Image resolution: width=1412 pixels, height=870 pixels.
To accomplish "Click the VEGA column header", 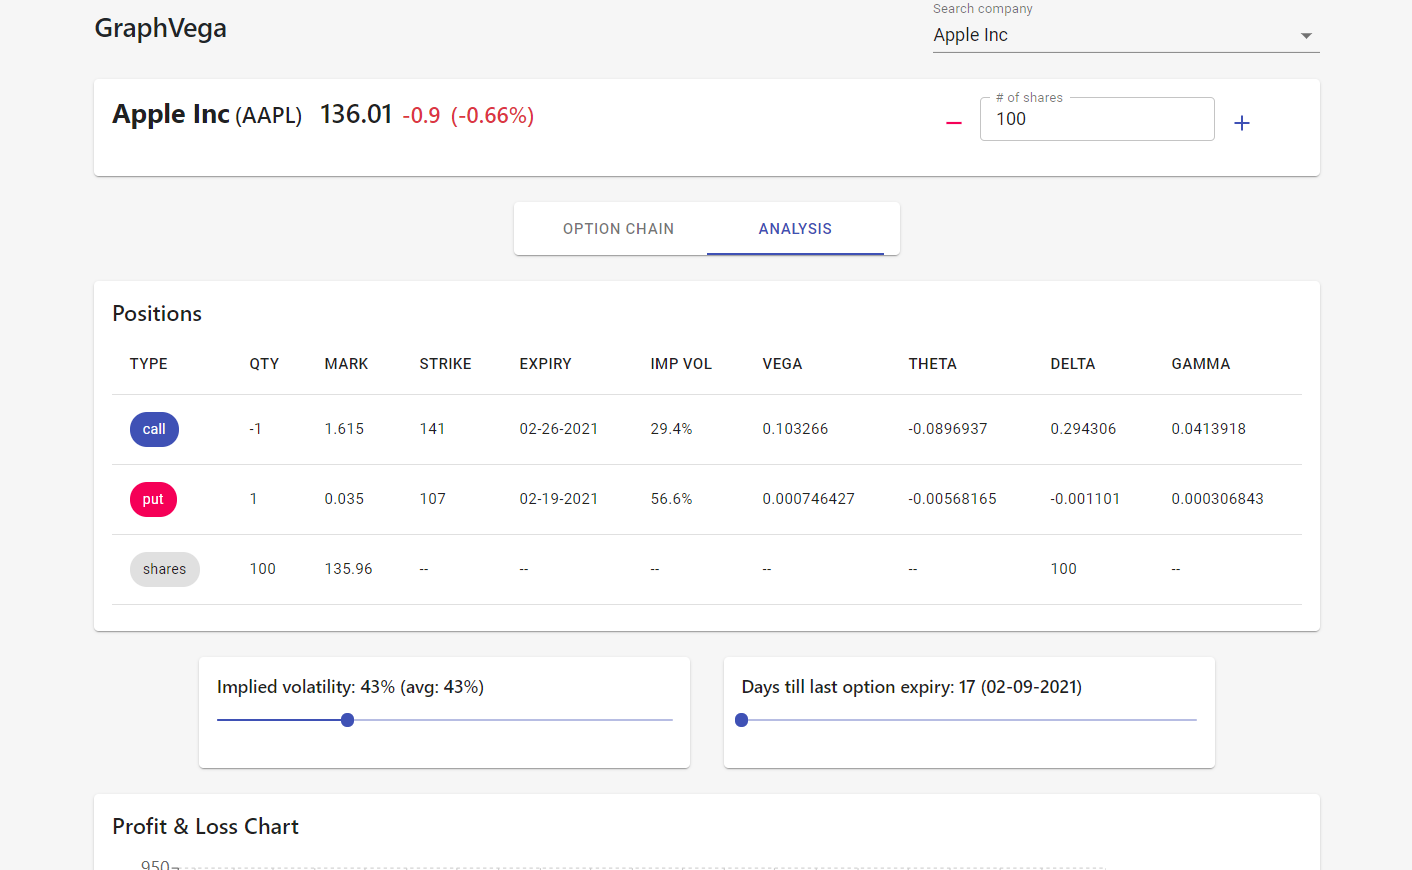I will pos(782,364).
